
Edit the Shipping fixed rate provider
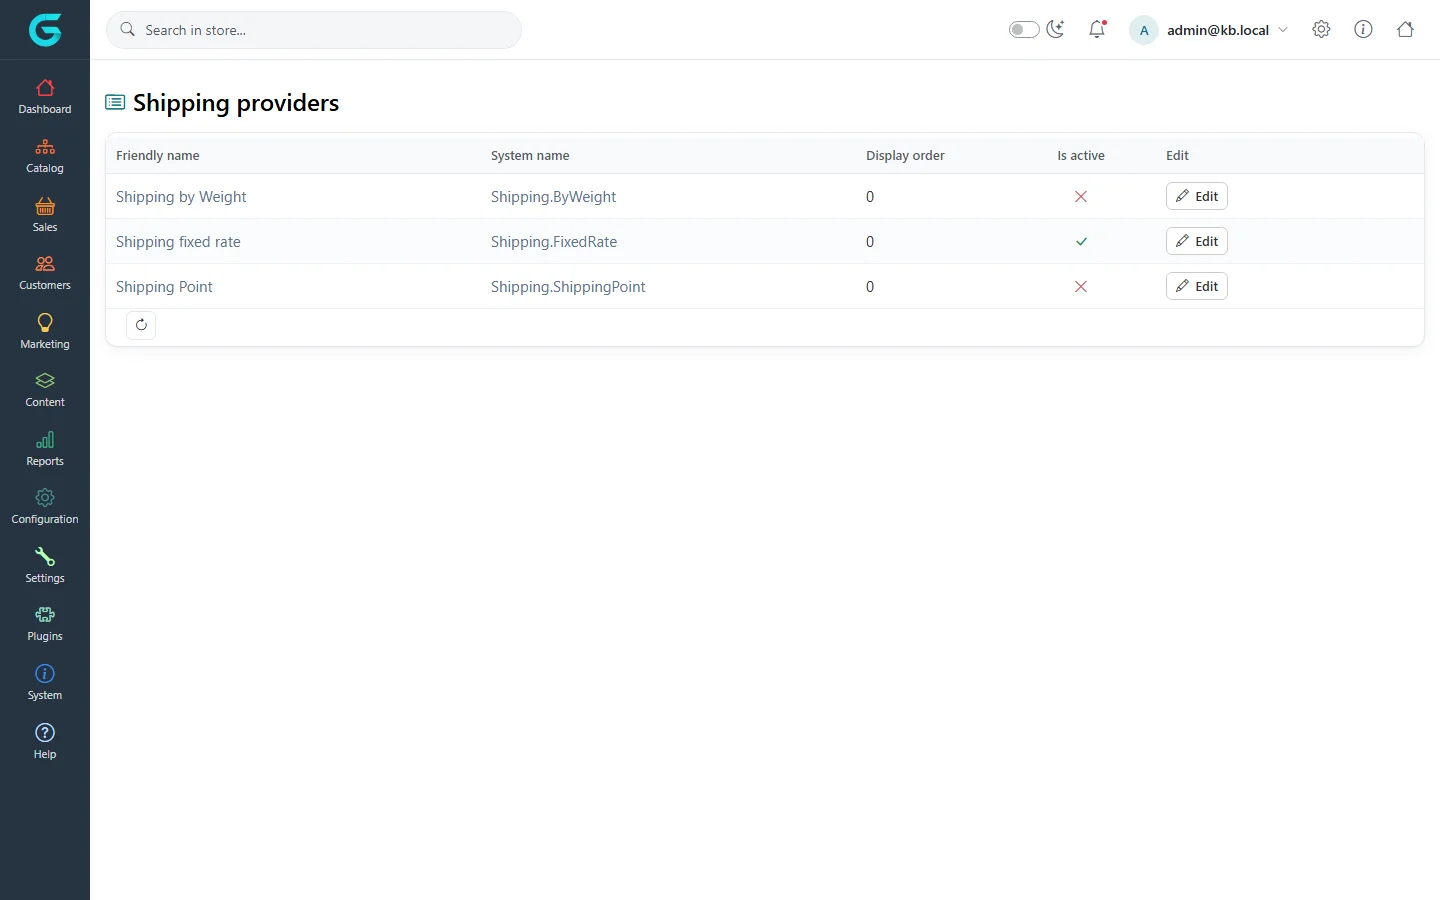pos(1196,241)
